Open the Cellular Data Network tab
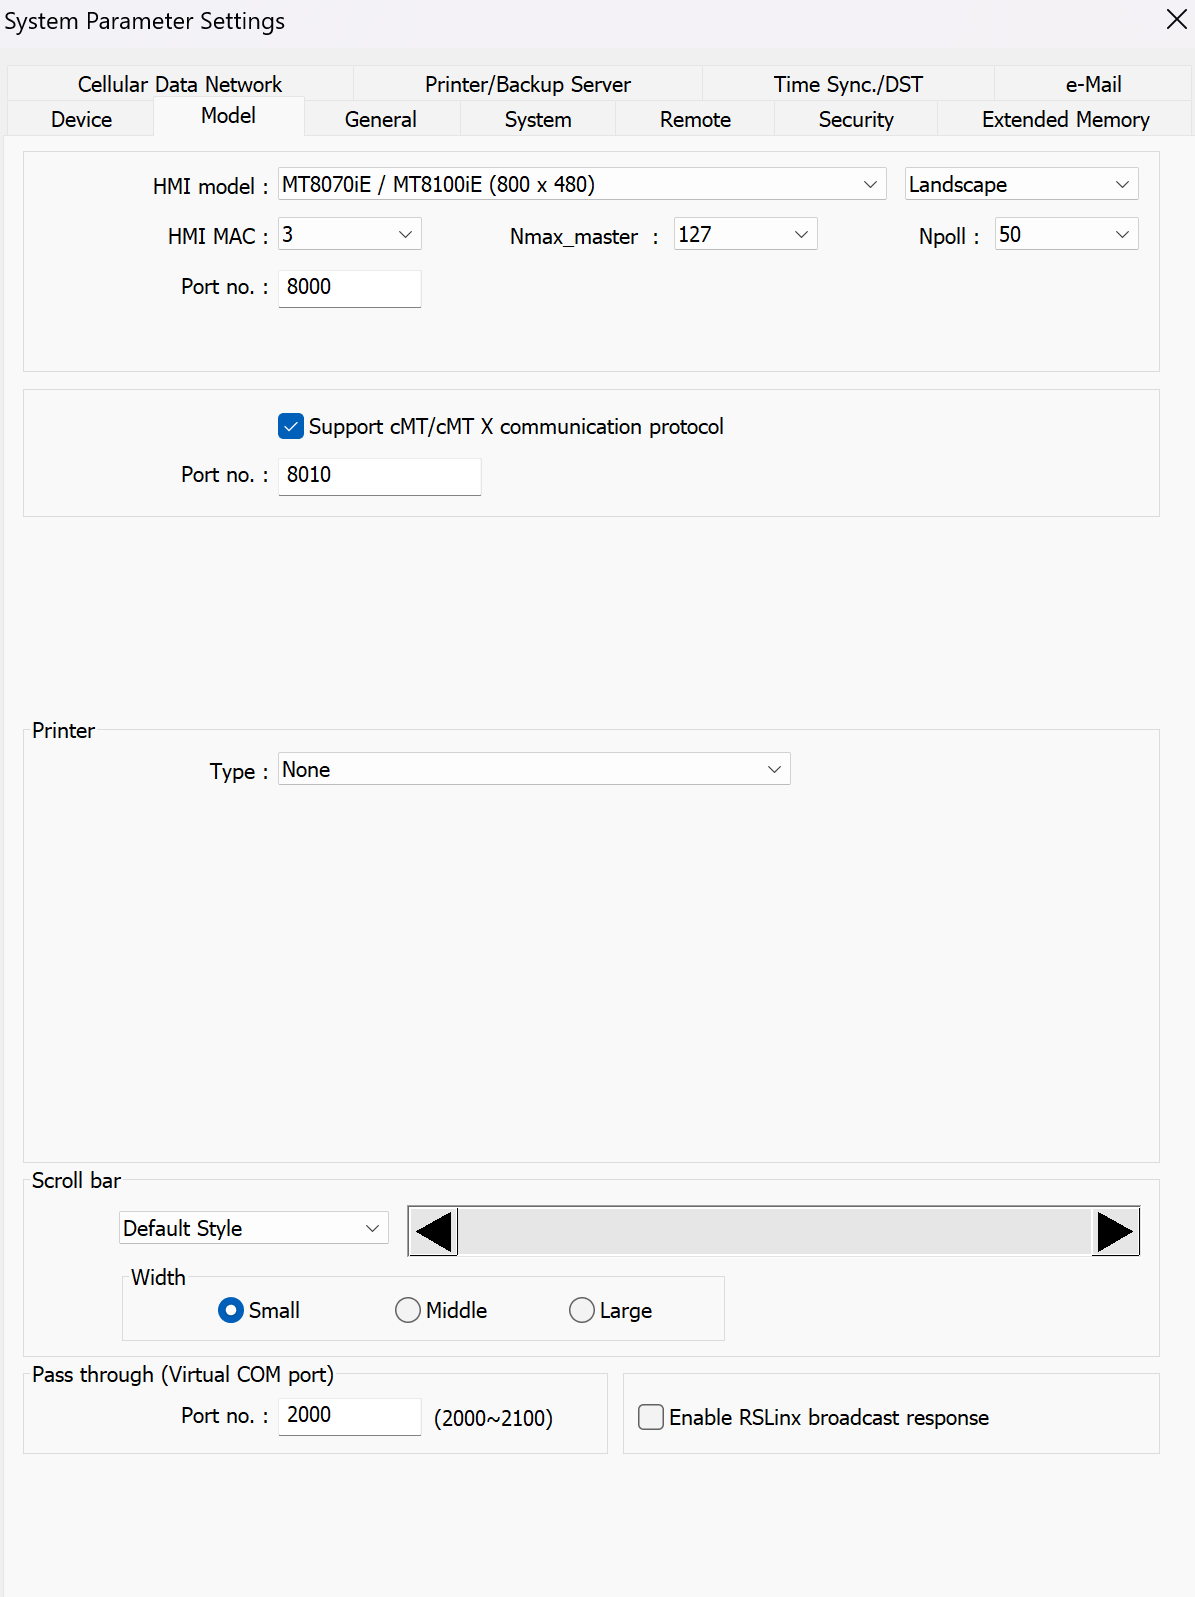 (180, 84)
